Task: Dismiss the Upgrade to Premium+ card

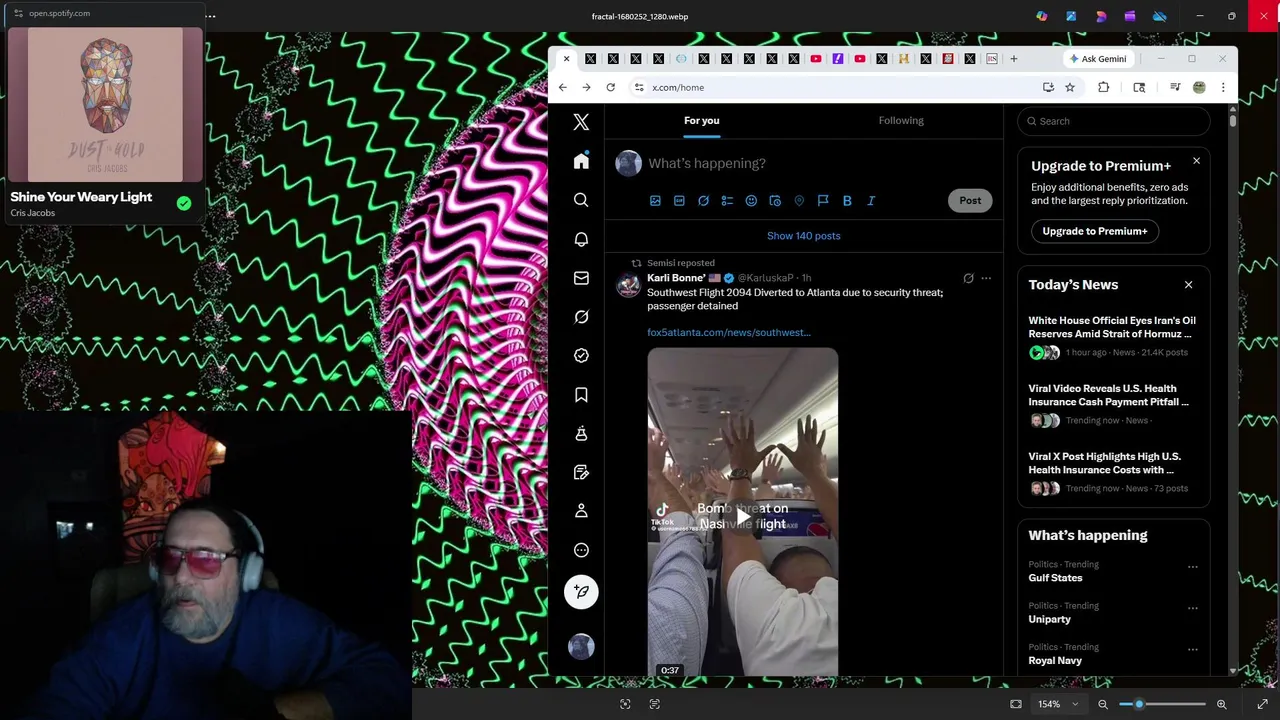Action: (1196, 161)
